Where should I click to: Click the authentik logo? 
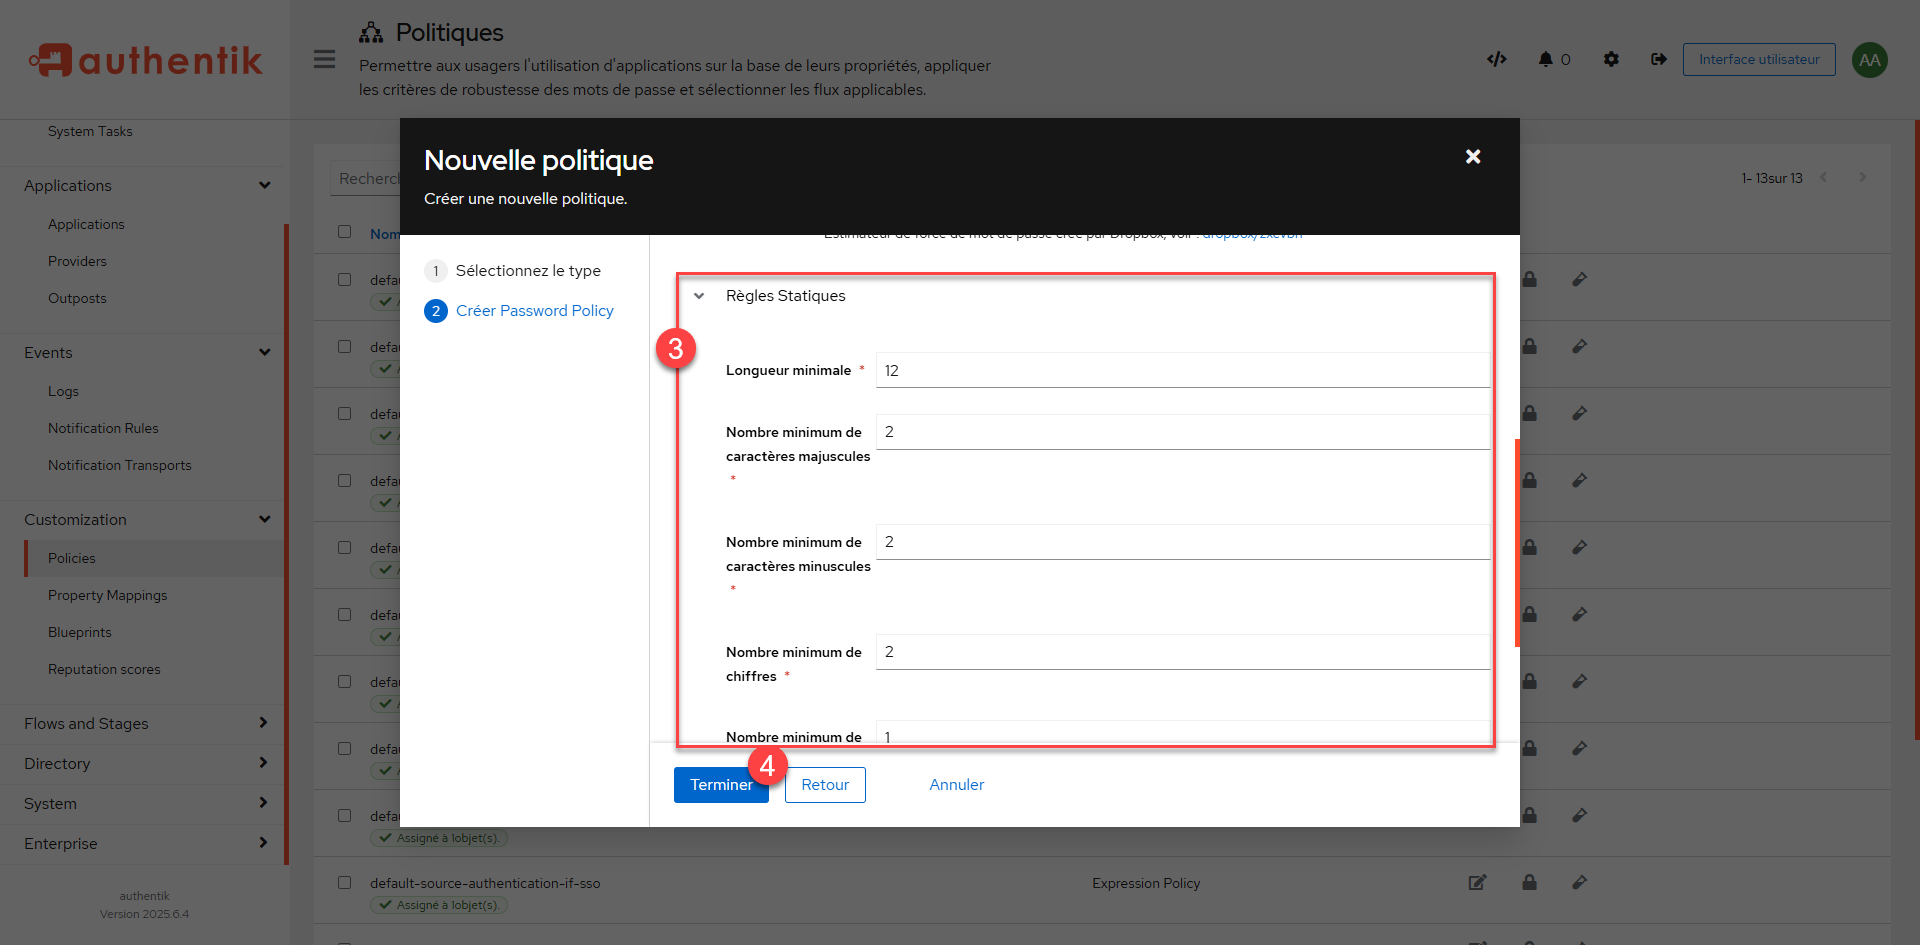point(146,60)
